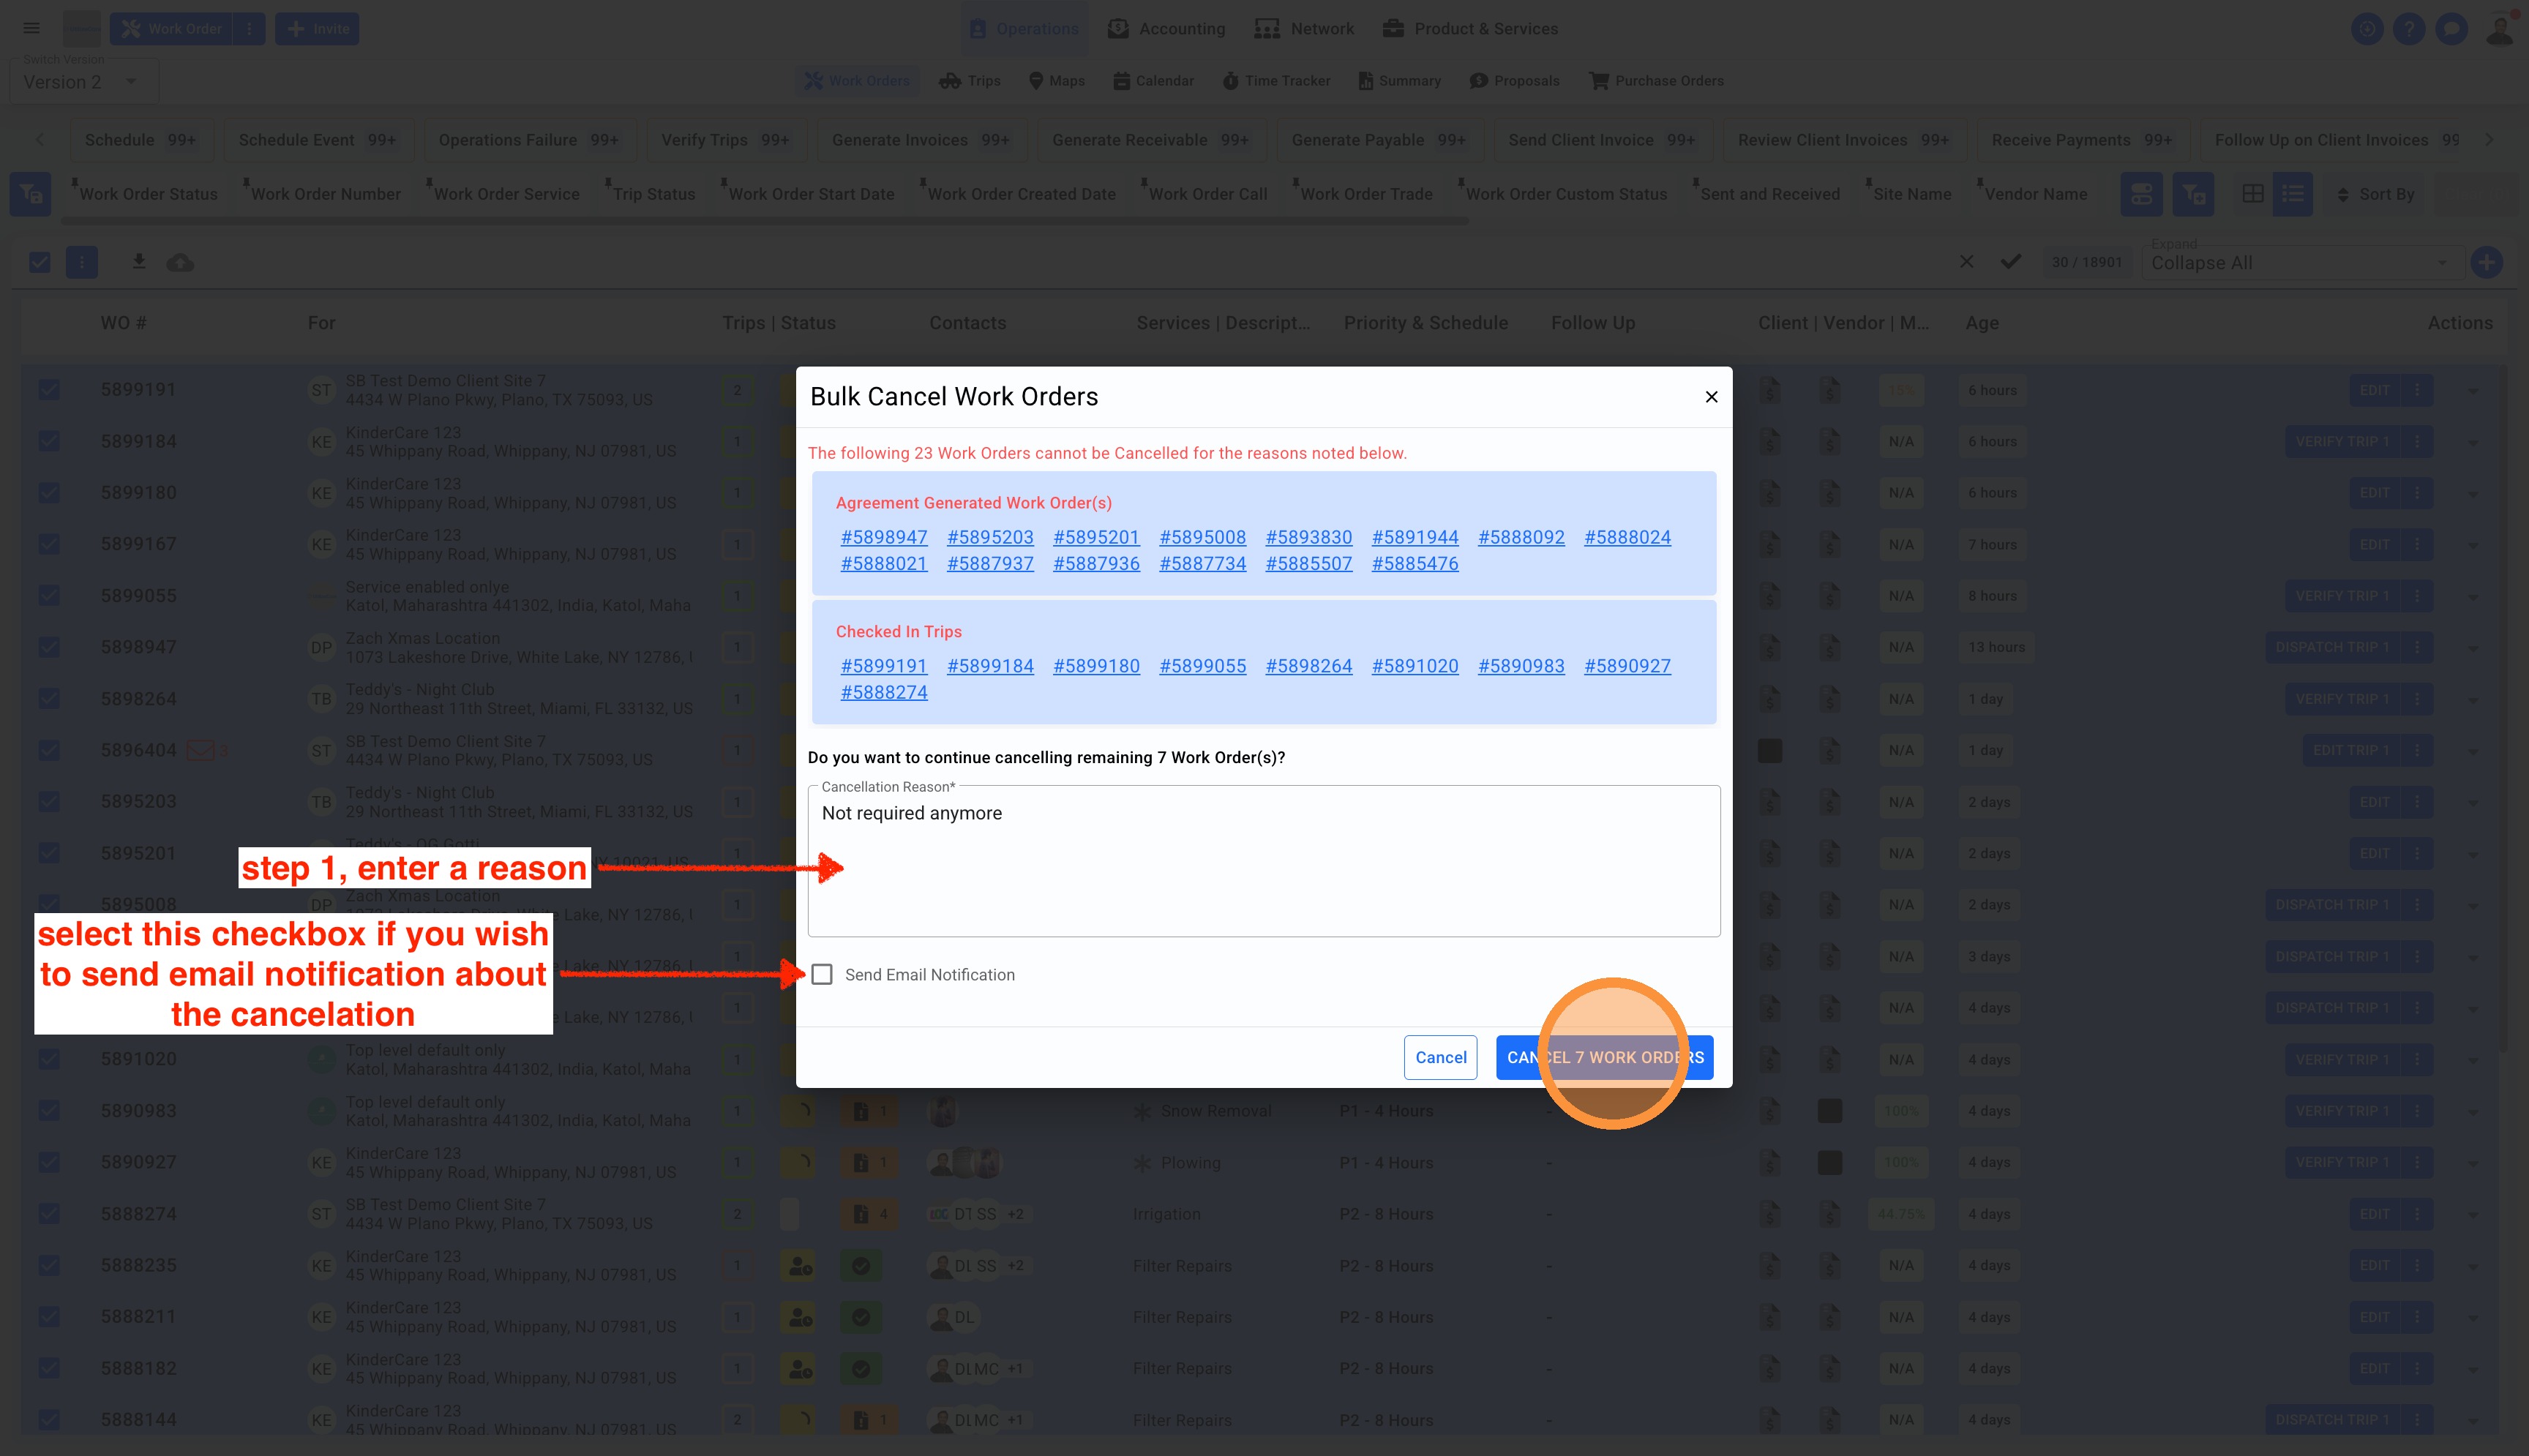Switch to the Accounting tab
This screenshot has height=1456, width=2529.
pyautogui.click(x=1166, y=28)
